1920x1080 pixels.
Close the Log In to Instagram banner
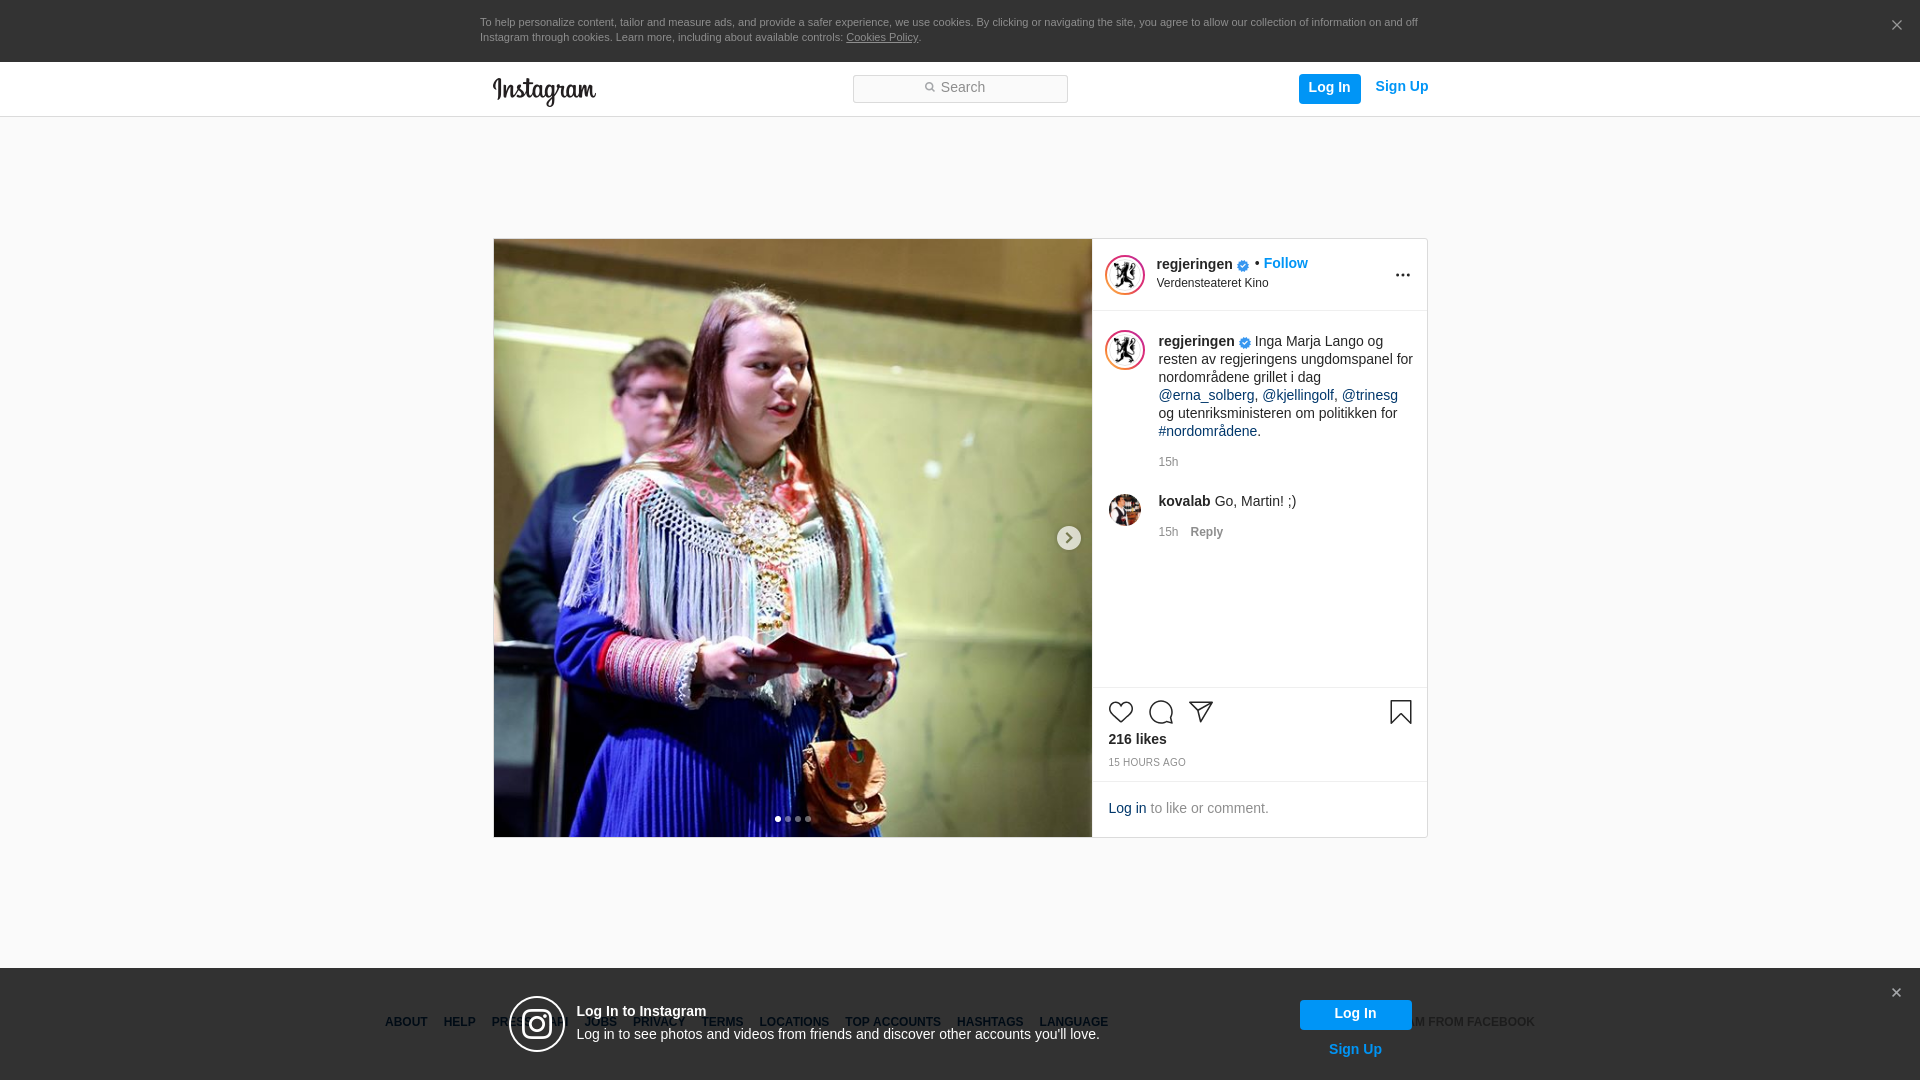(1896, 993)
